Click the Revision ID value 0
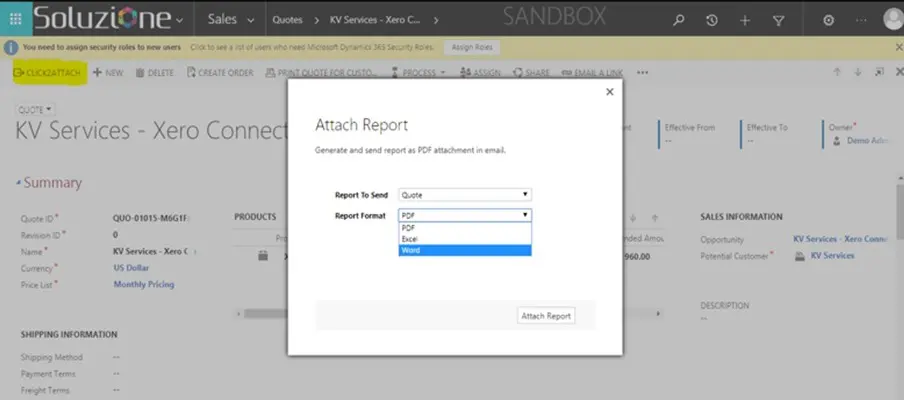Screen dimensions: 904x400 [x=115, y=235]
